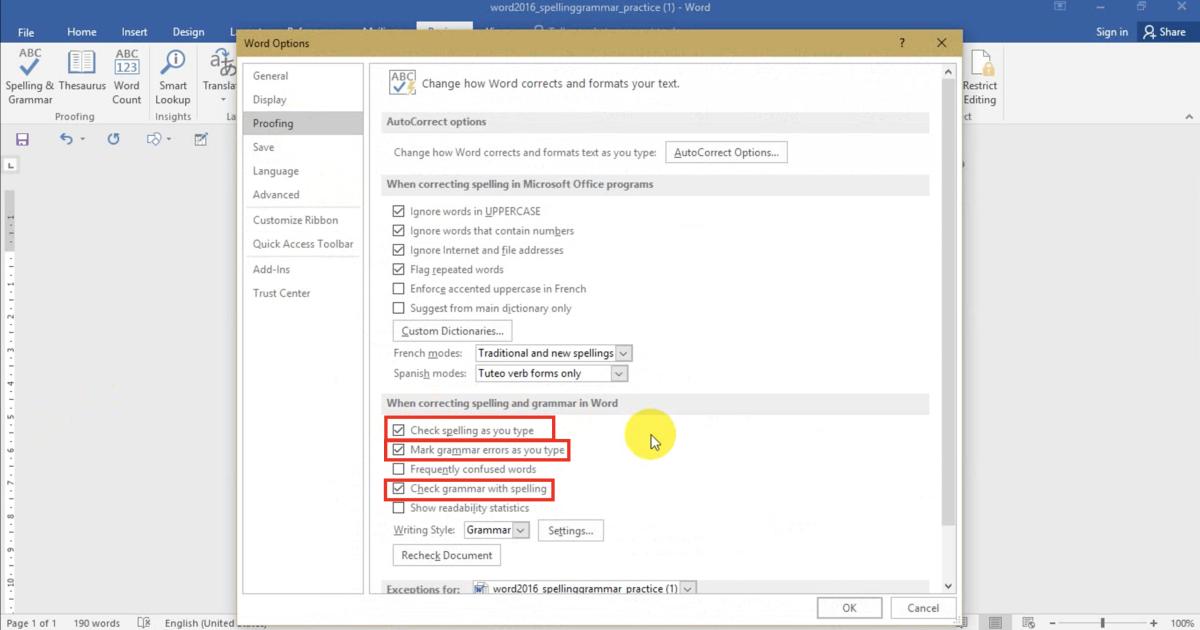The image size is (1200, 630).
Task: Launch Smart Lookup
Action: click(x=173, y=76)
